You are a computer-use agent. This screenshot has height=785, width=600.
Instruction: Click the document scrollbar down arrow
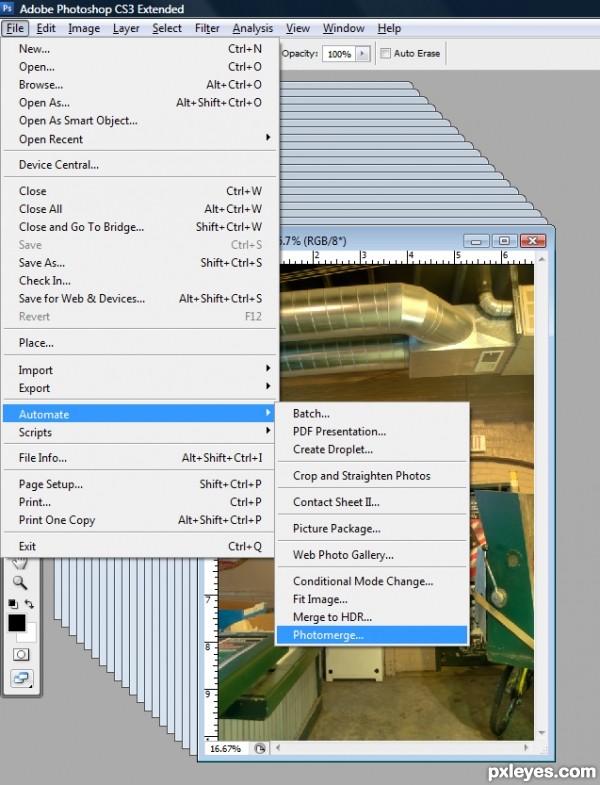(x=542, y=733)
